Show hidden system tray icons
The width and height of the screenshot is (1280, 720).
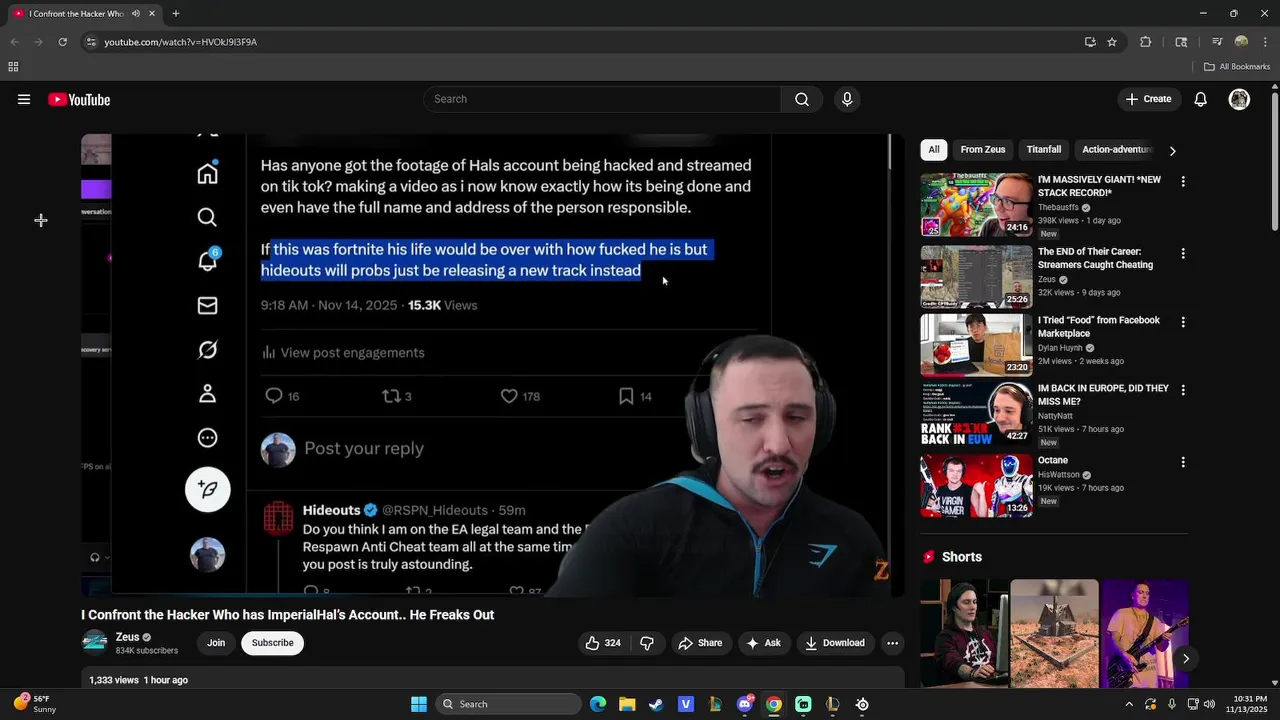click(1130, 704)
